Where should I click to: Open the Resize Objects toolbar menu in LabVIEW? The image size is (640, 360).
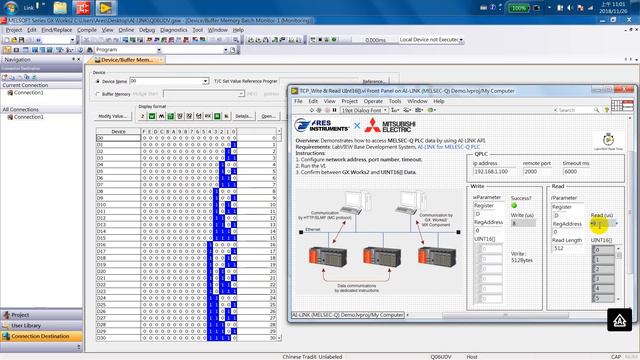419,110
